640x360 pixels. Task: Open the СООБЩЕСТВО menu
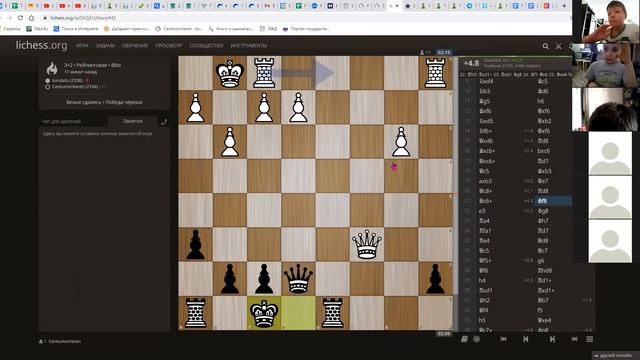[206, 46]
